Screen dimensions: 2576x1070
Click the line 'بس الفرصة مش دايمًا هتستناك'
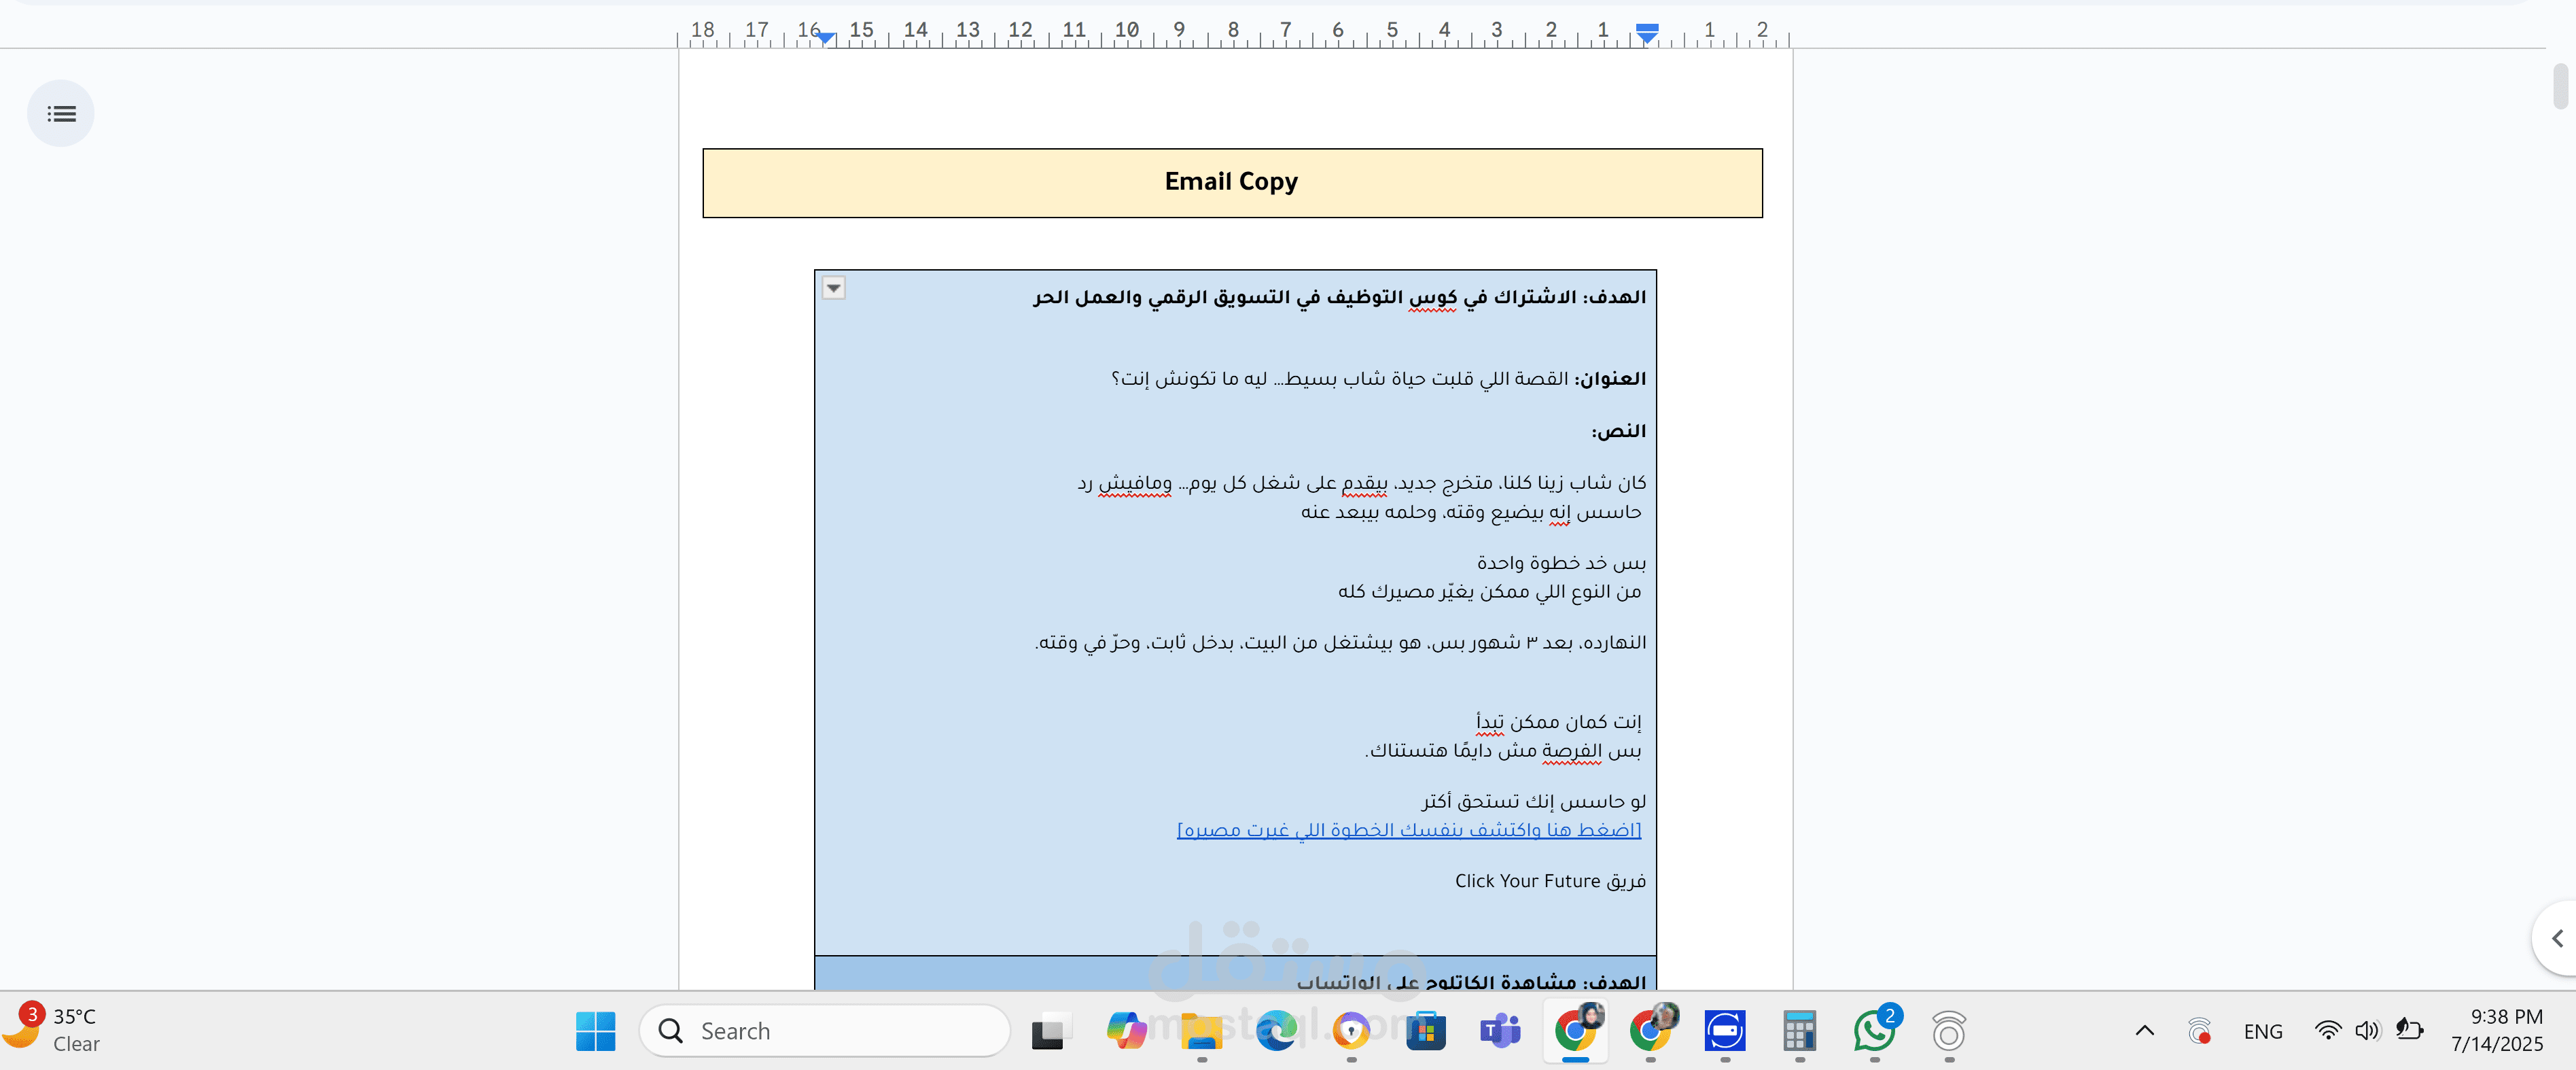1503,750
